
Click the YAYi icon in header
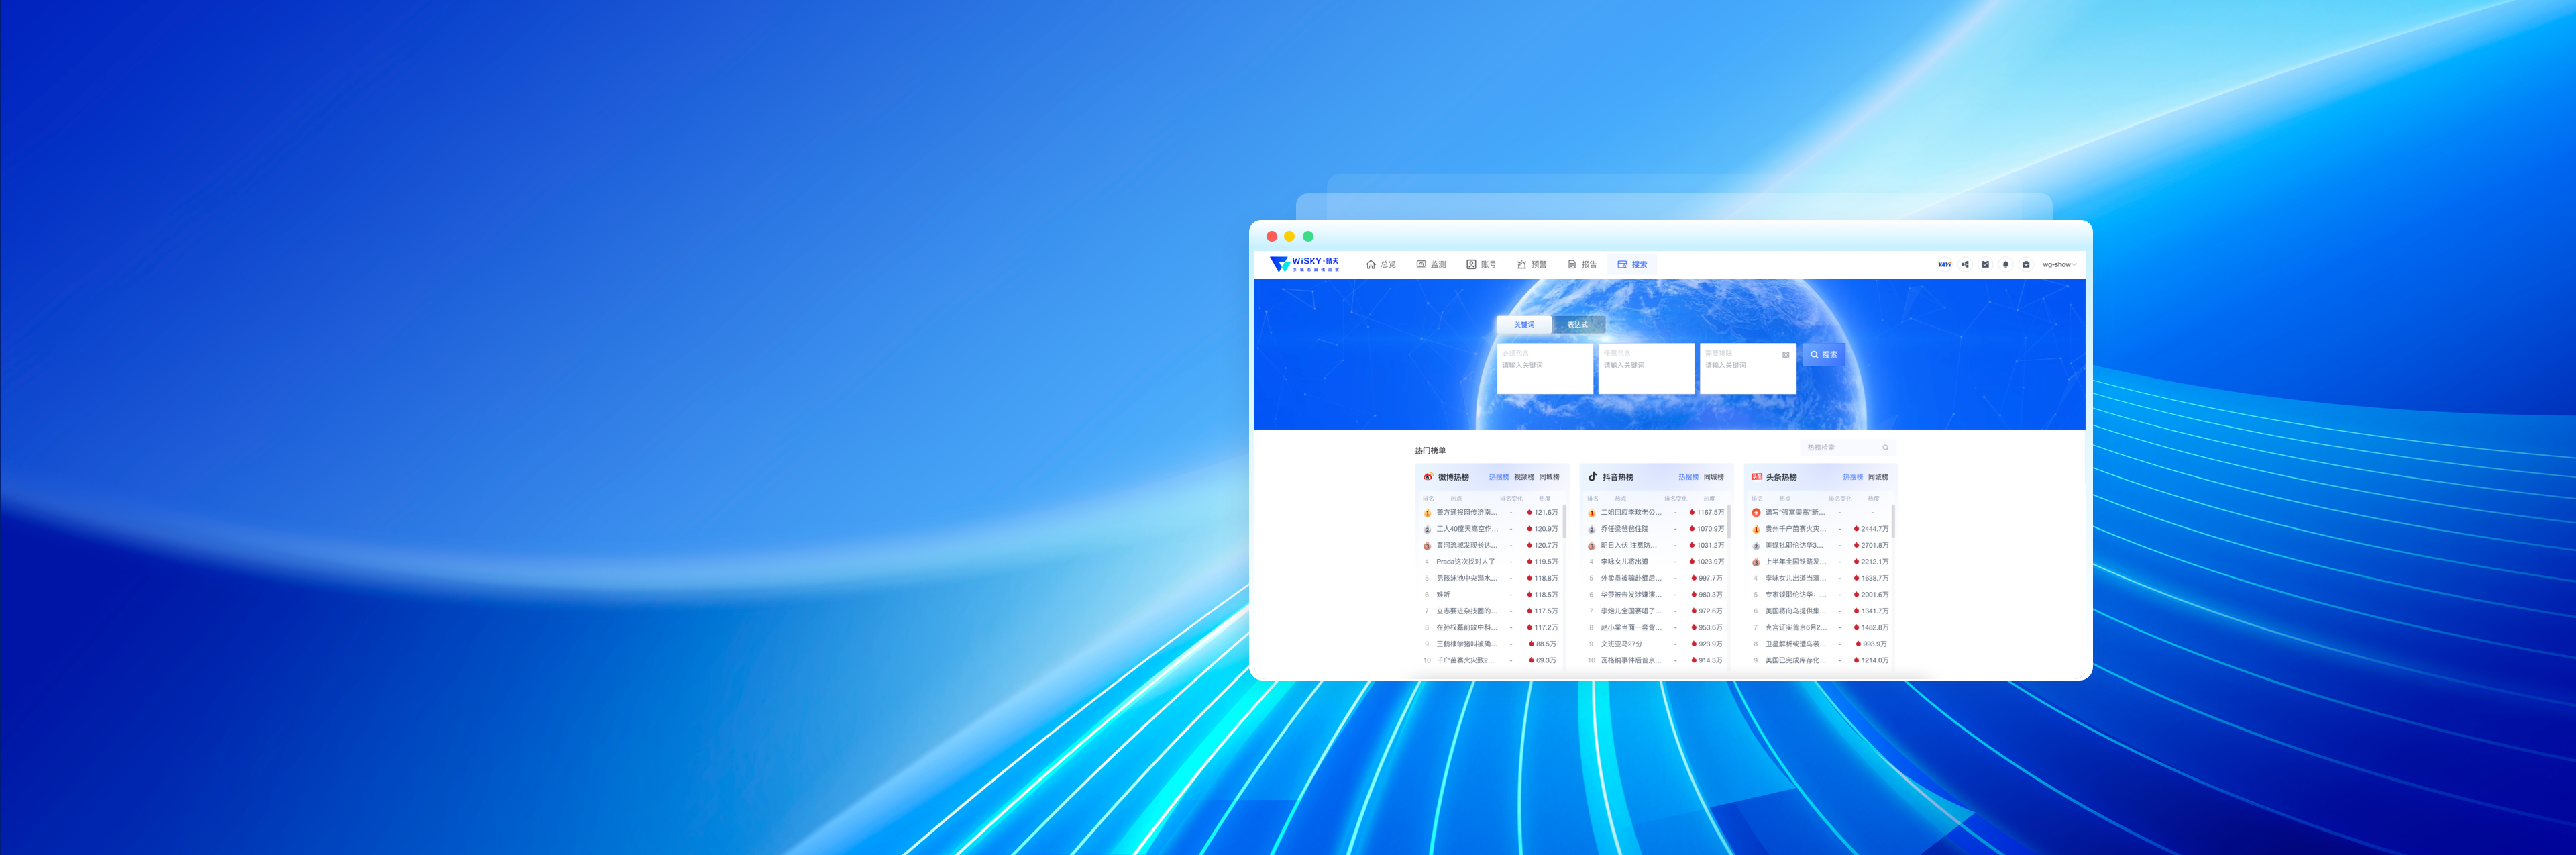pyautogui.click(x=1944, y=265)
